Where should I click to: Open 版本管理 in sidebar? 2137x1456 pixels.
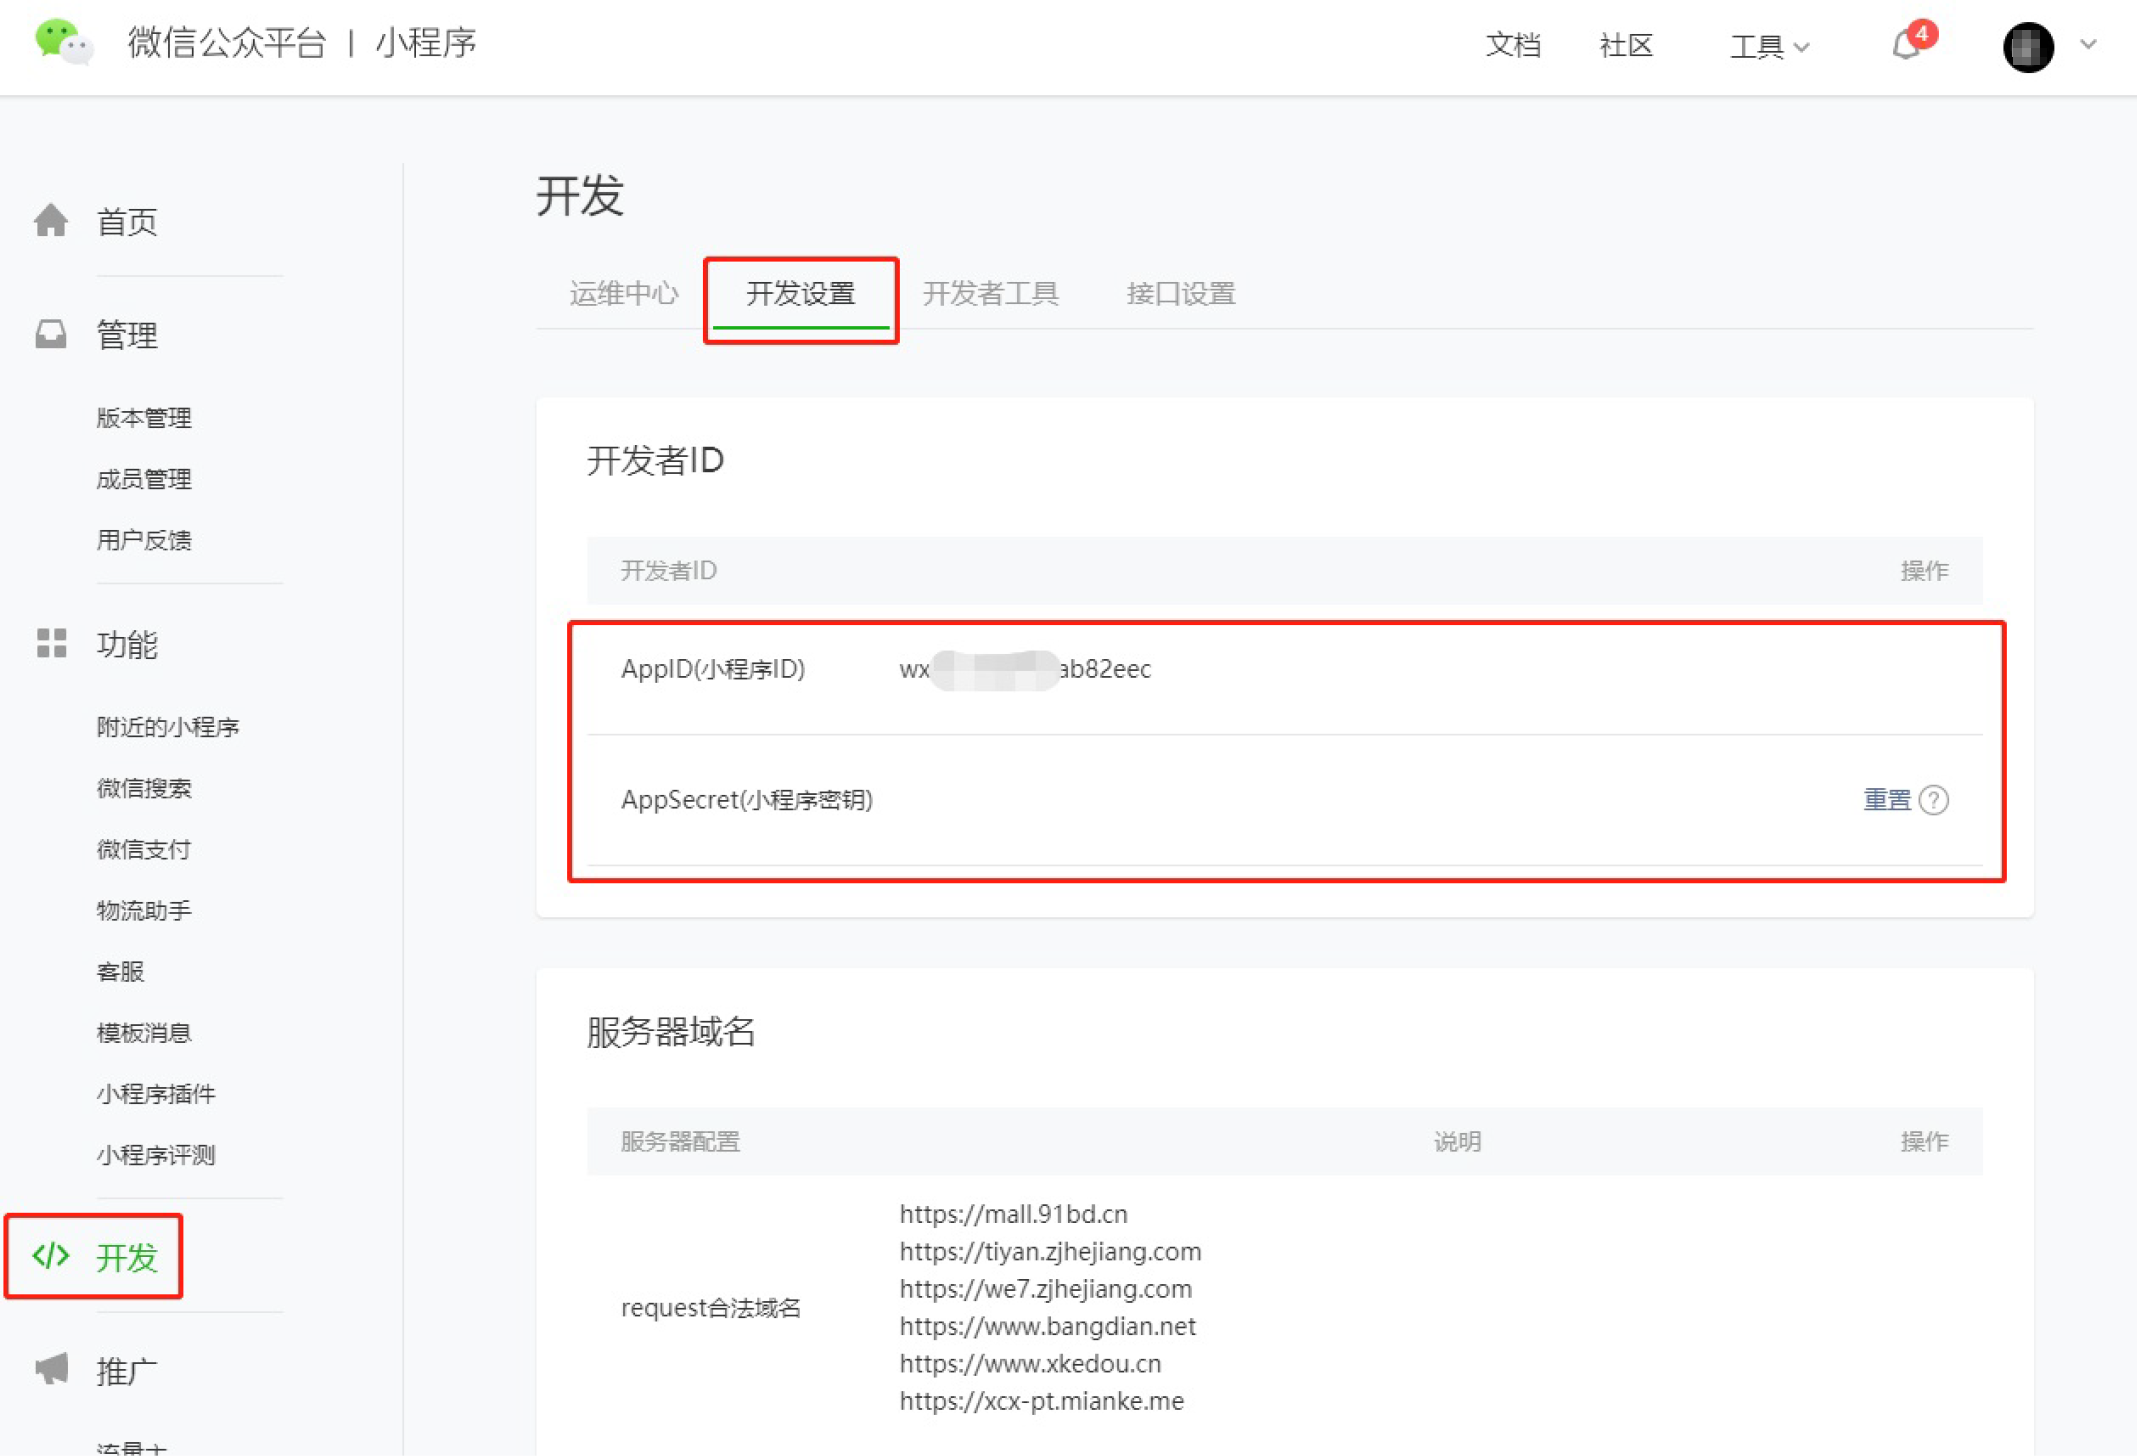144,418
